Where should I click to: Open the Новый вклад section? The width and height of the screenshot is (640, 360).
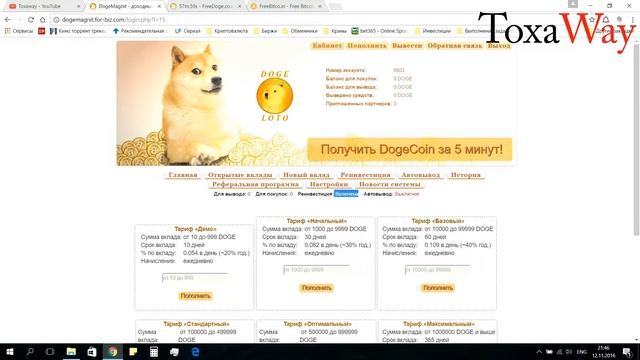(x=307, y=175)
